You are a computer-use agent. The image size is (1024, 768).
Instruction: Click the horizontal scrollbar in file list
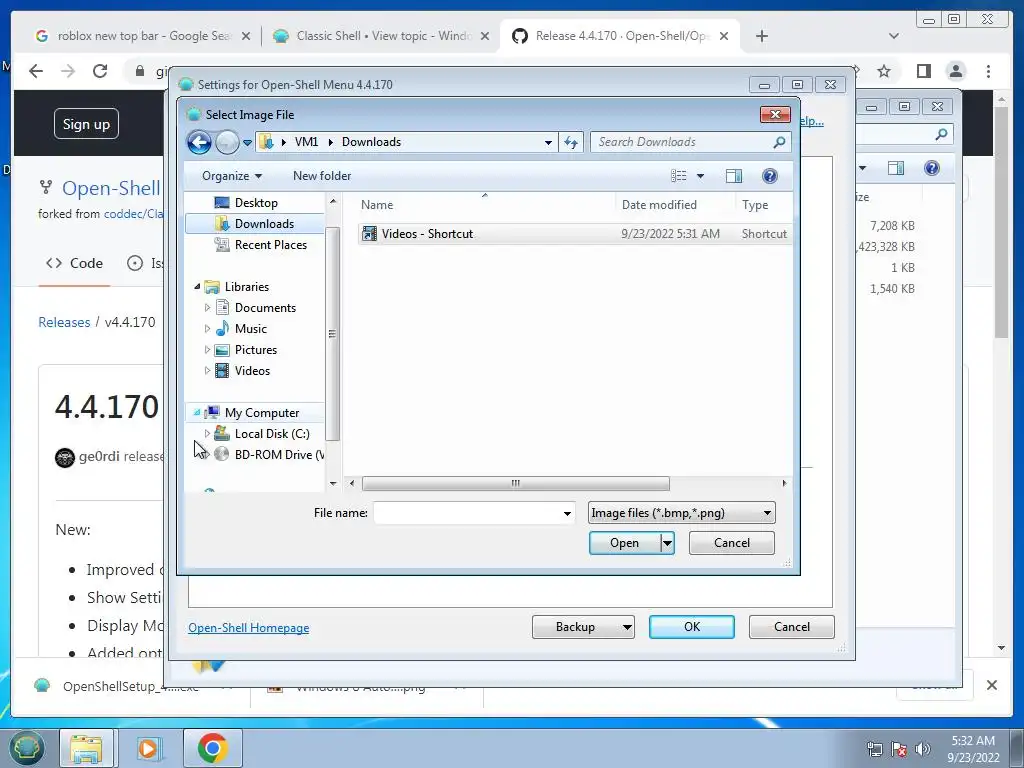[515, 483]
